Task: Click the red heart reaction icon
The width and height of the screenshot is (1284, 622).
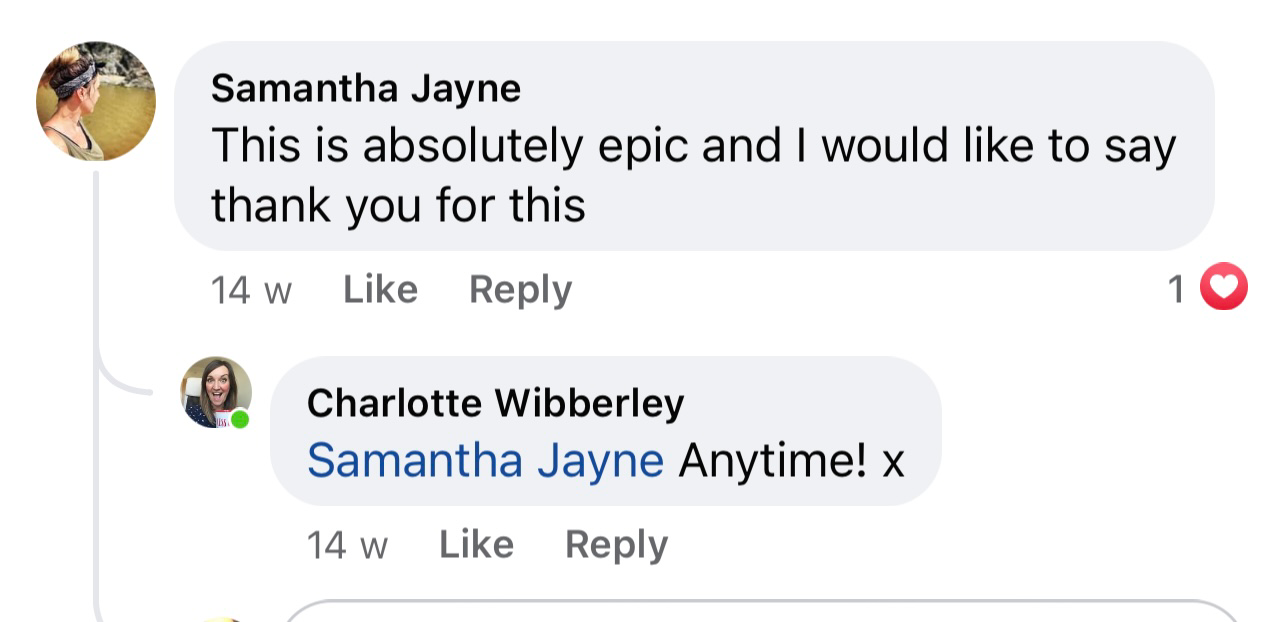Action: point(1223,288)
